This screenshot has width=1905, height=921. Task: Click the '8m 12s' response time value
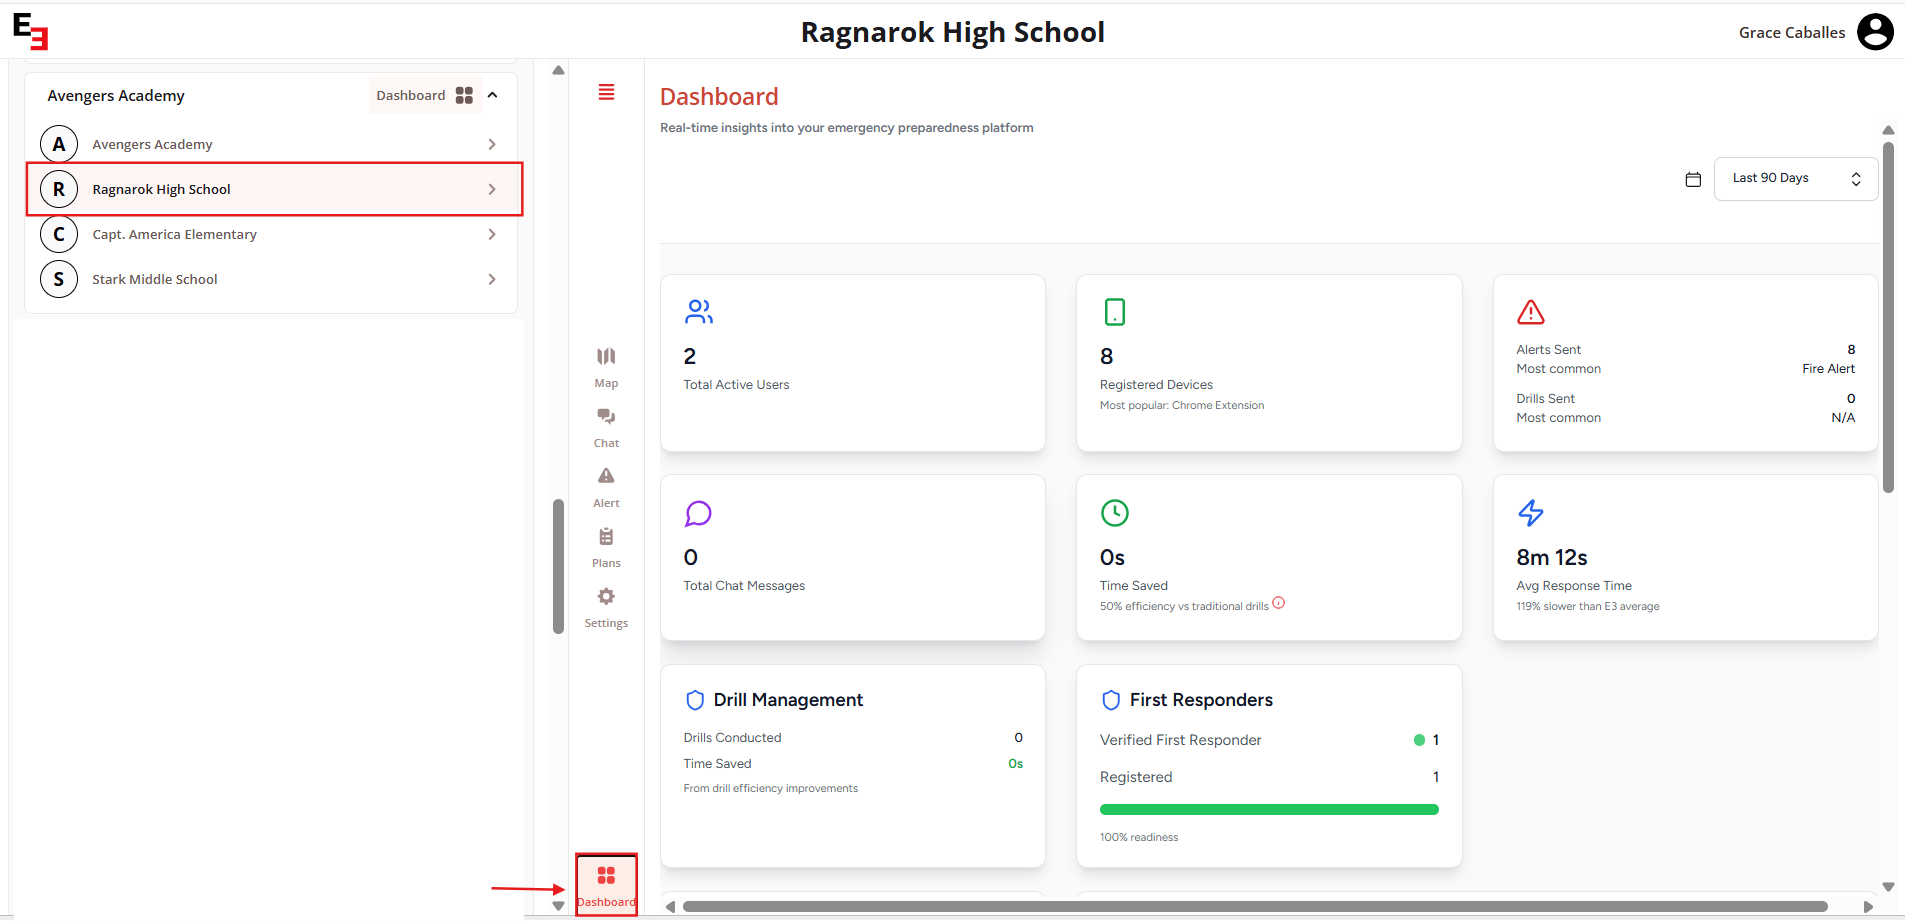1552,558
